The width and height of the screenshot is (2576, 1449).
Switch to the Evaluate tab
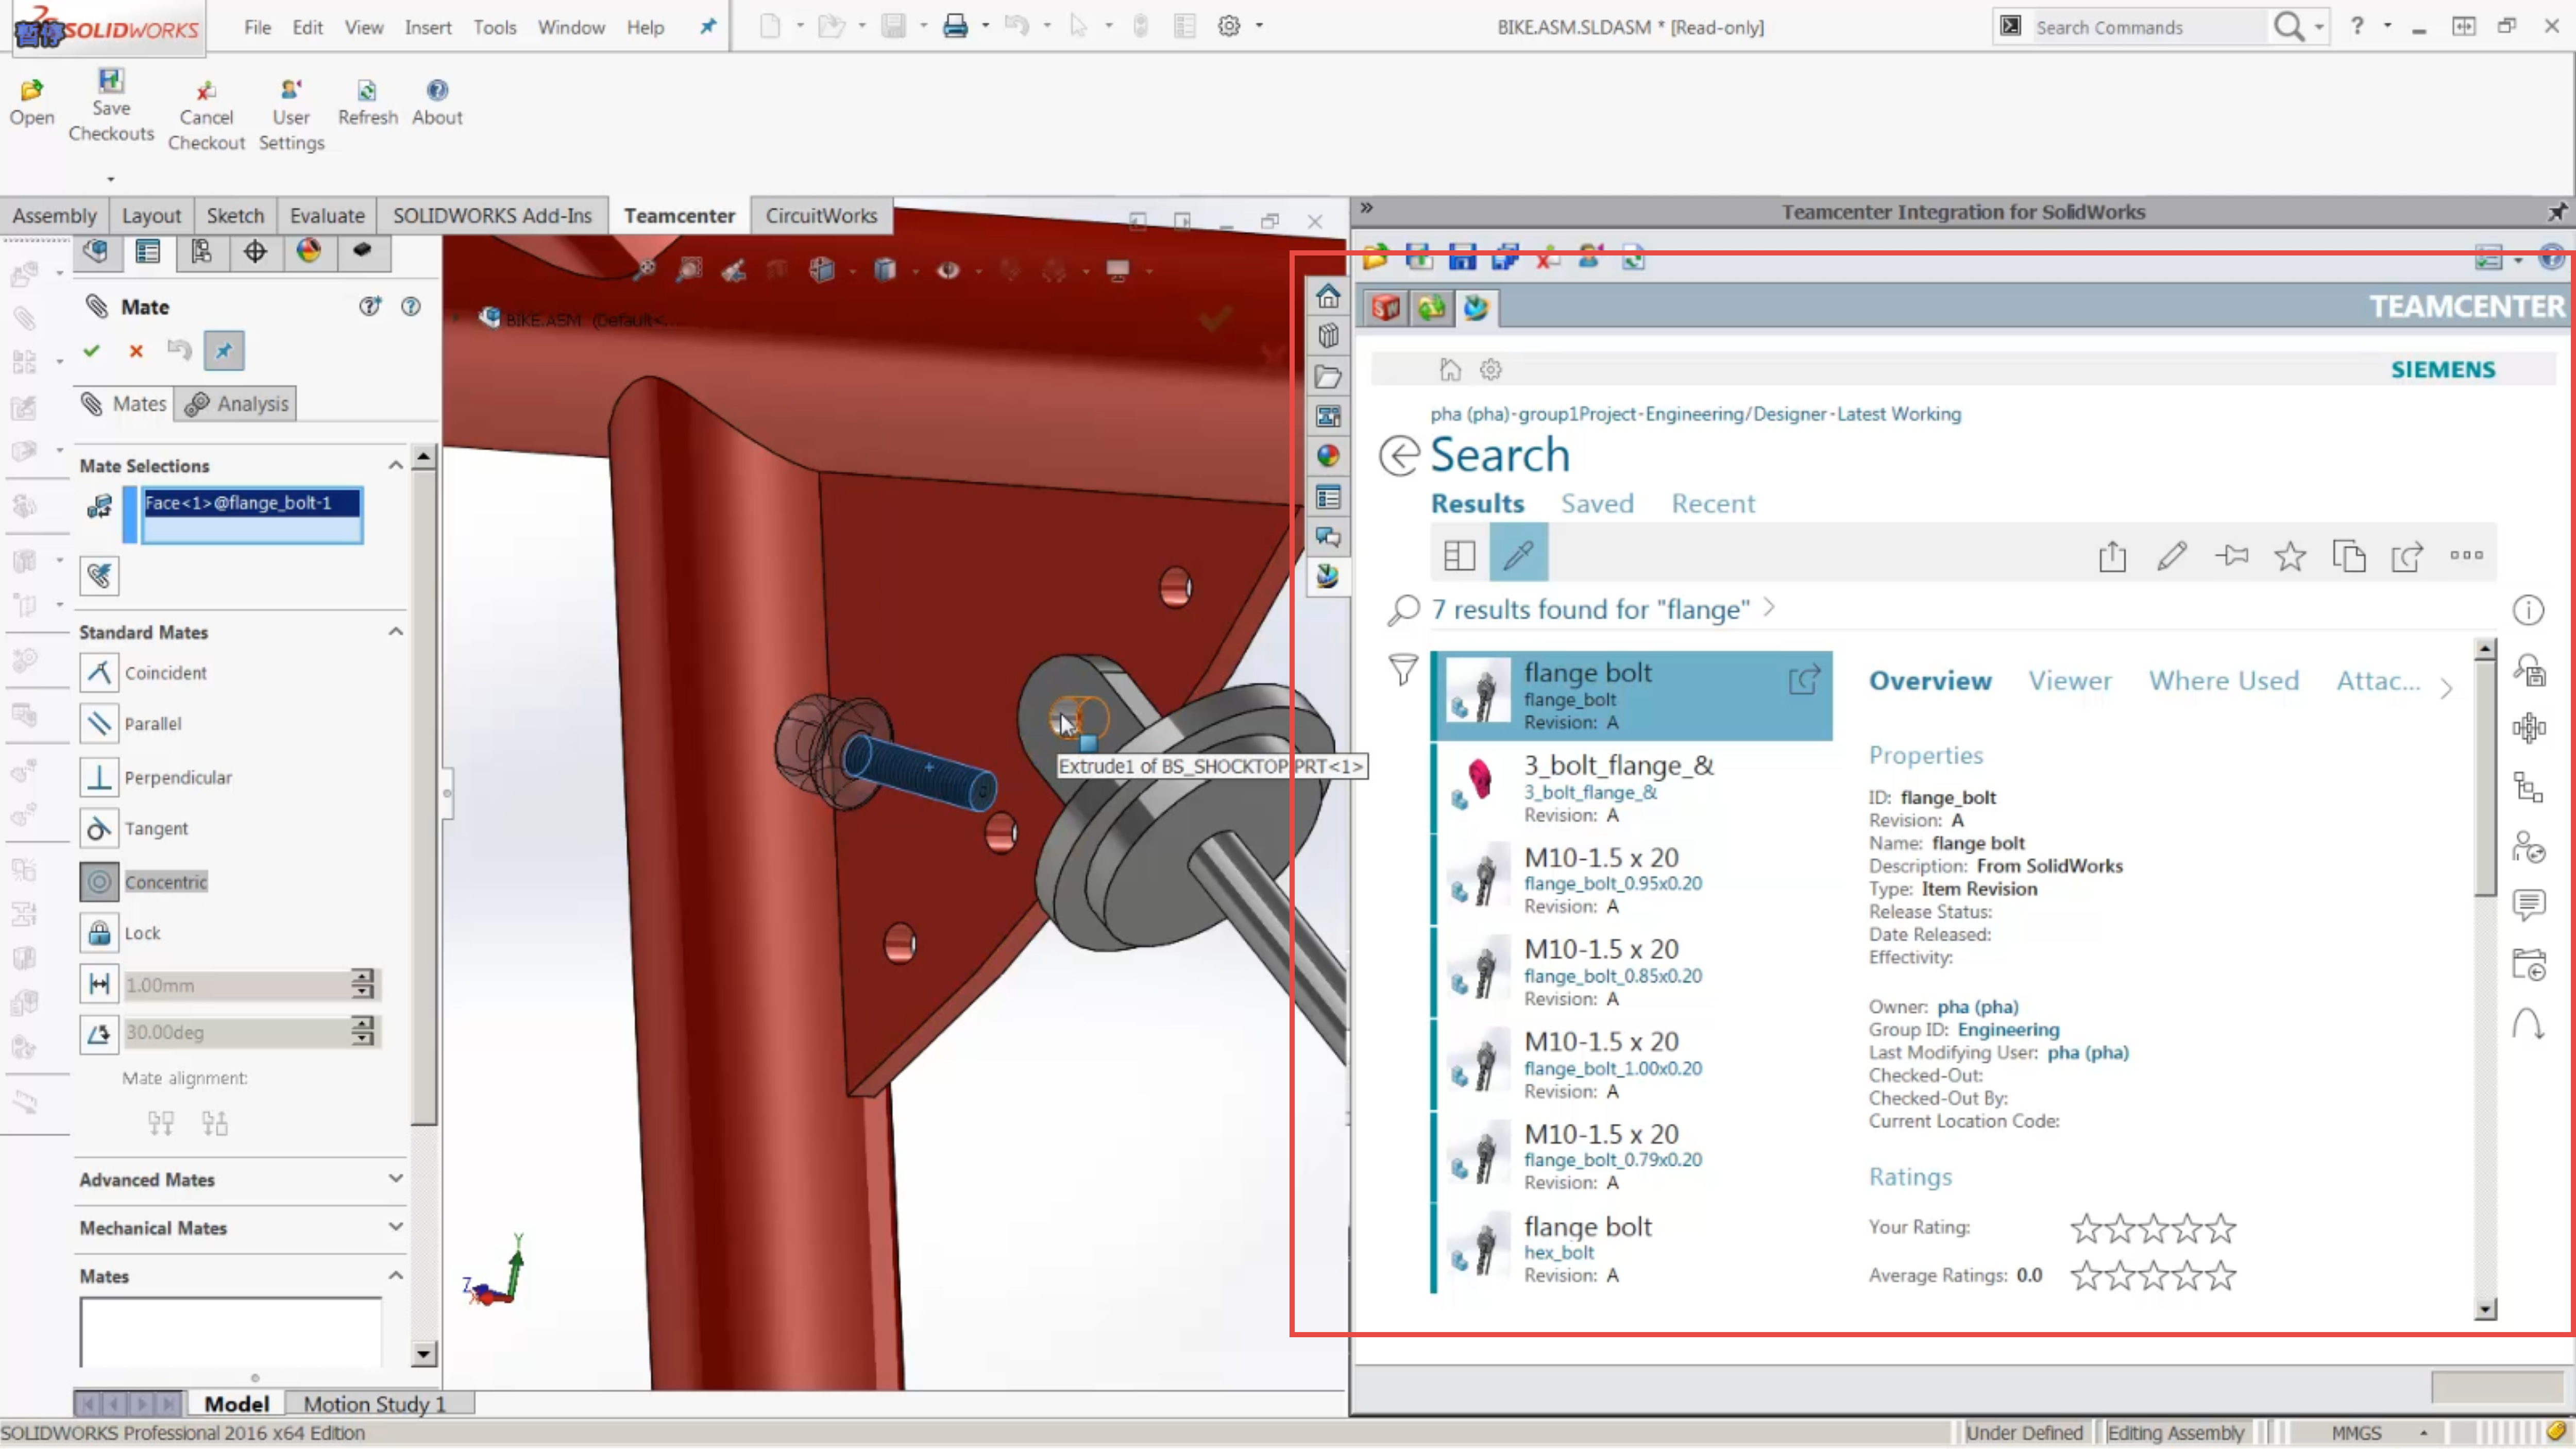327,216
